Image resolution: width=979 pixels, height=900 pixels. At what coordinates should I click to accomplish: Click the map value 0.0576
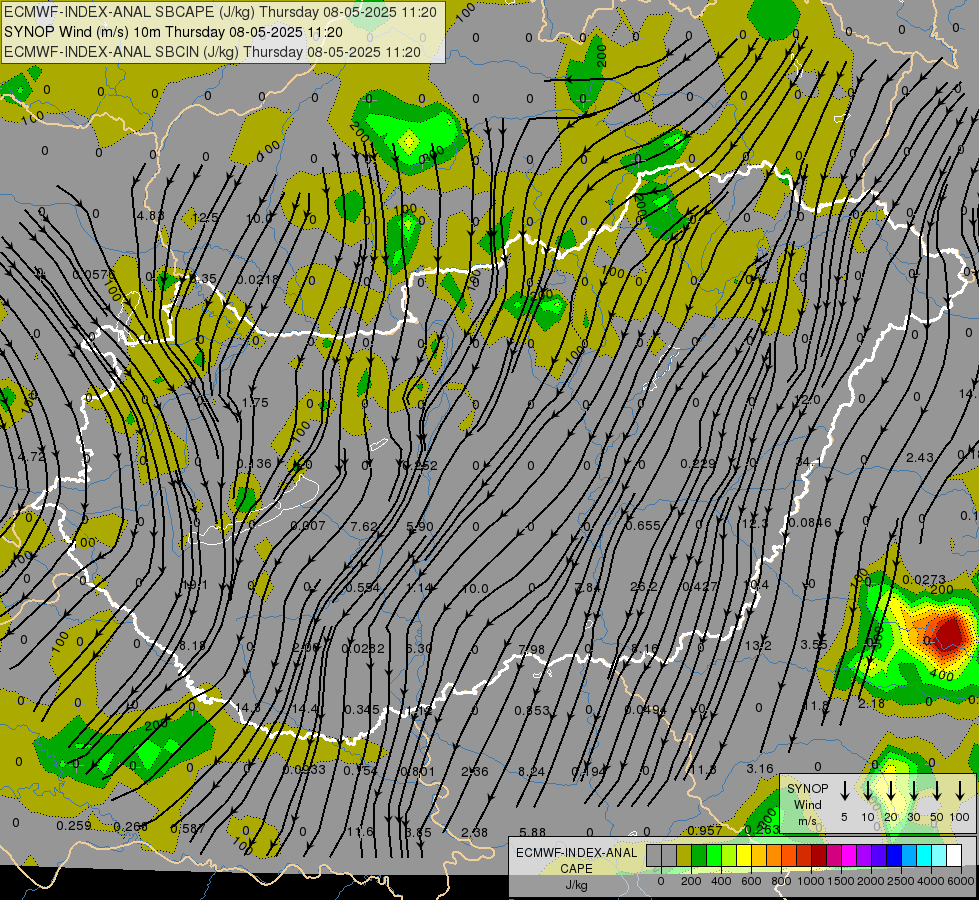[94, 275]
